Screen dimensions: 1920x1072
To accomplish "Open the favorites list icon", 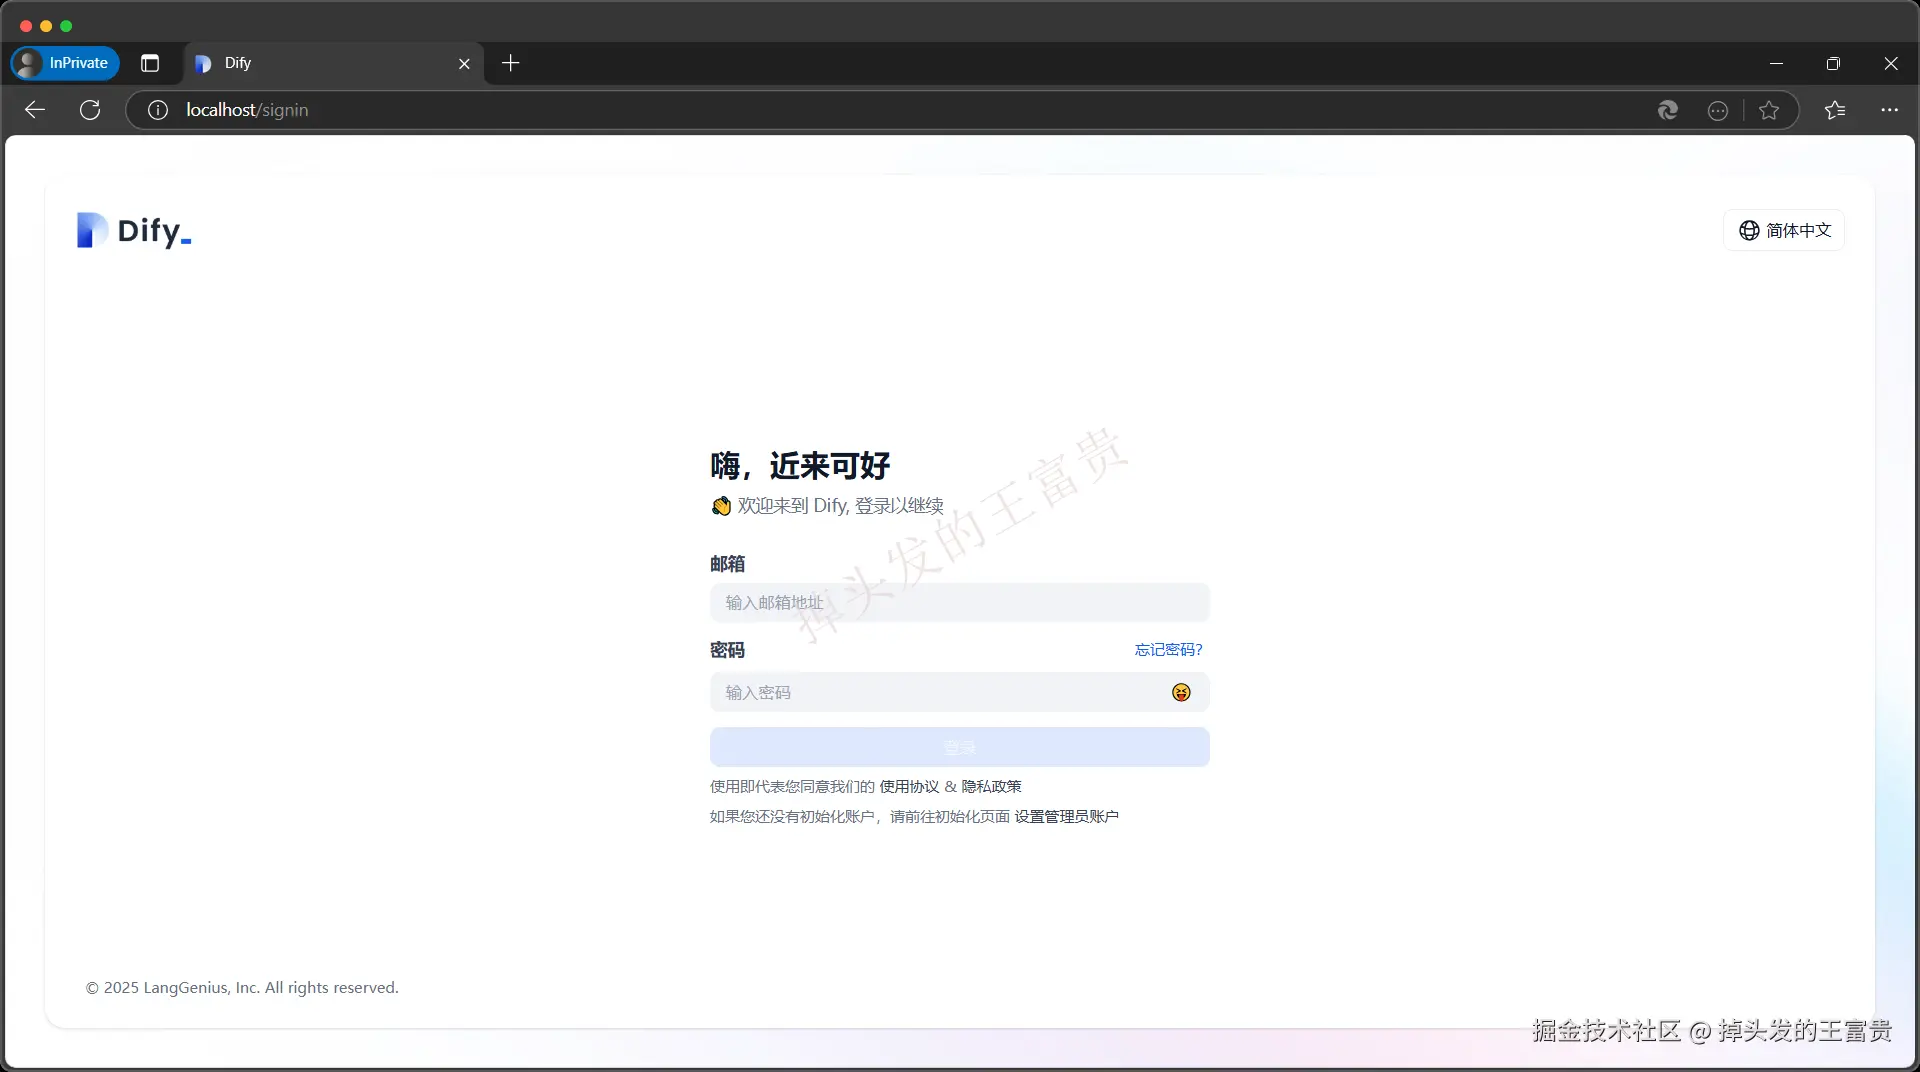I will [x=1835, y=110].
